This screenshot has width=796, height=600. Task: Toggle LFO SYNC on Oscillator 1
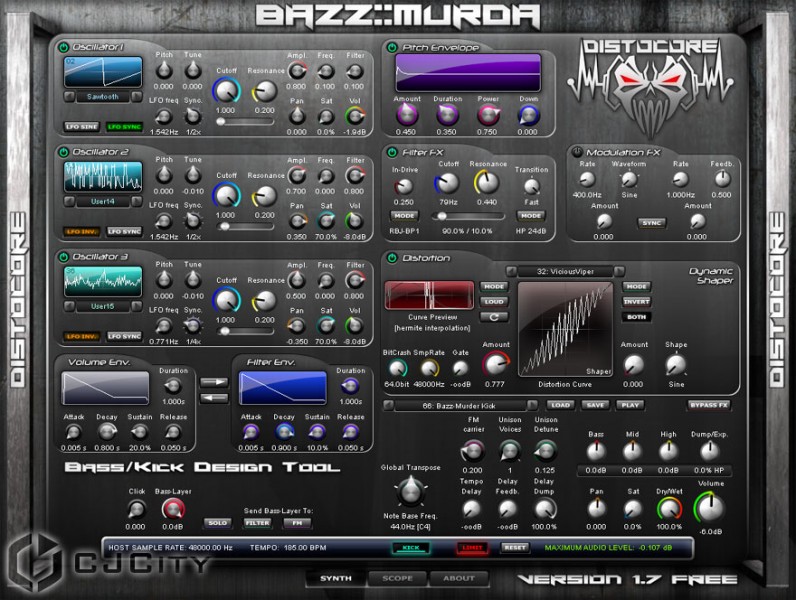(124, 127)
